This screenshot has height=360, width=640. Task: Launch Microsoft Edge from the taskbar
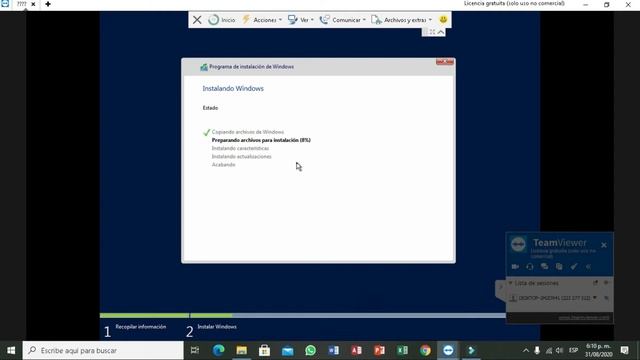(x=218, y=350)
